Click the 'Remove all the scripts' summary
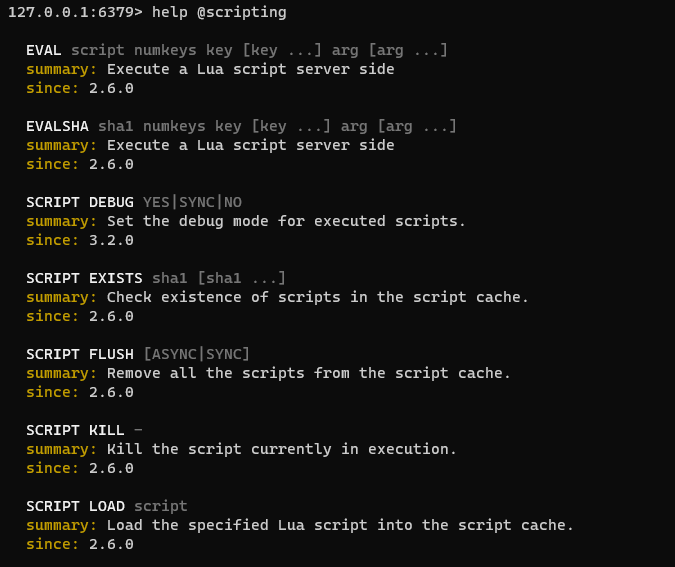 308,373
